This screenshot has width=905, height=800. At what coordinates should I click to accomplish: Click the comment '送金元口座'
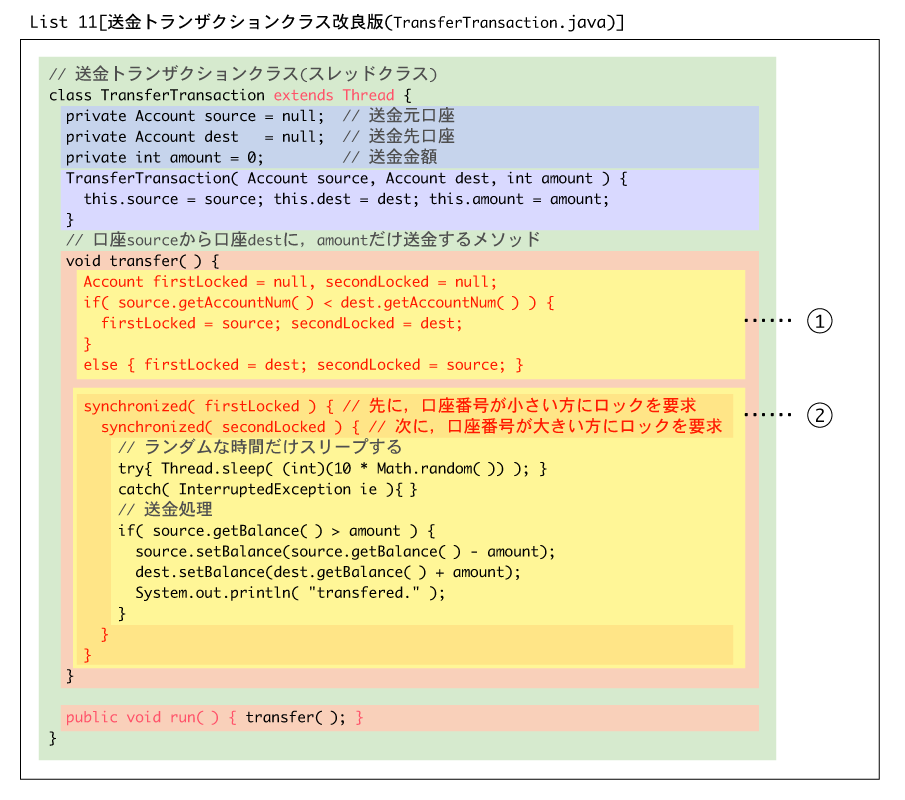pos(398,116)
